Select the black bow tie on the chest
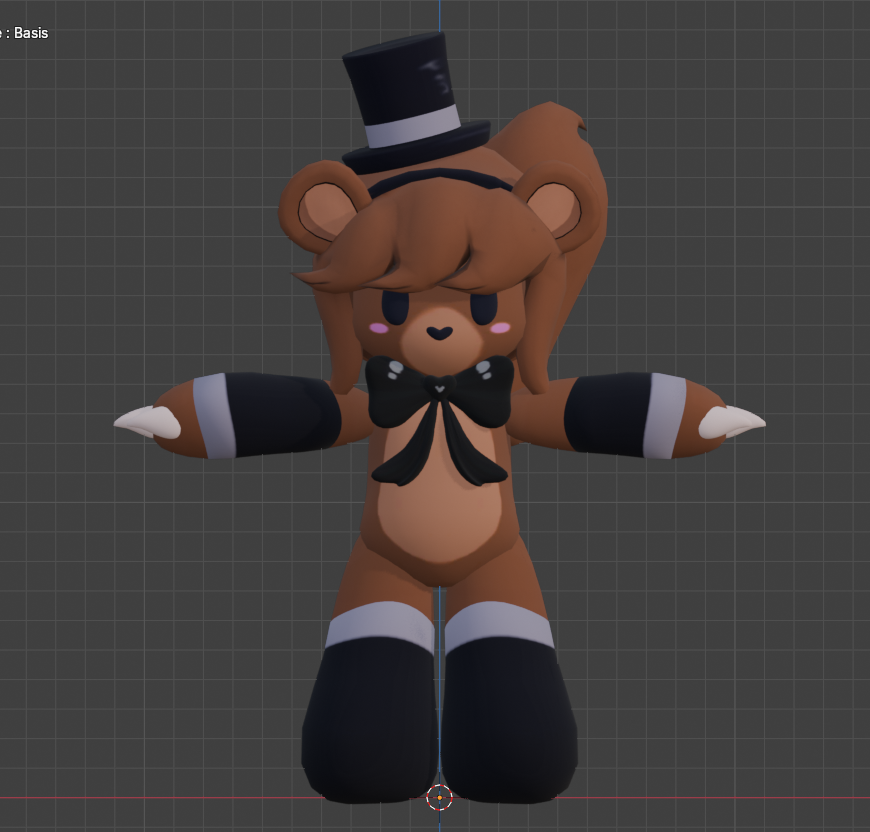 click(x=439, y=419)
